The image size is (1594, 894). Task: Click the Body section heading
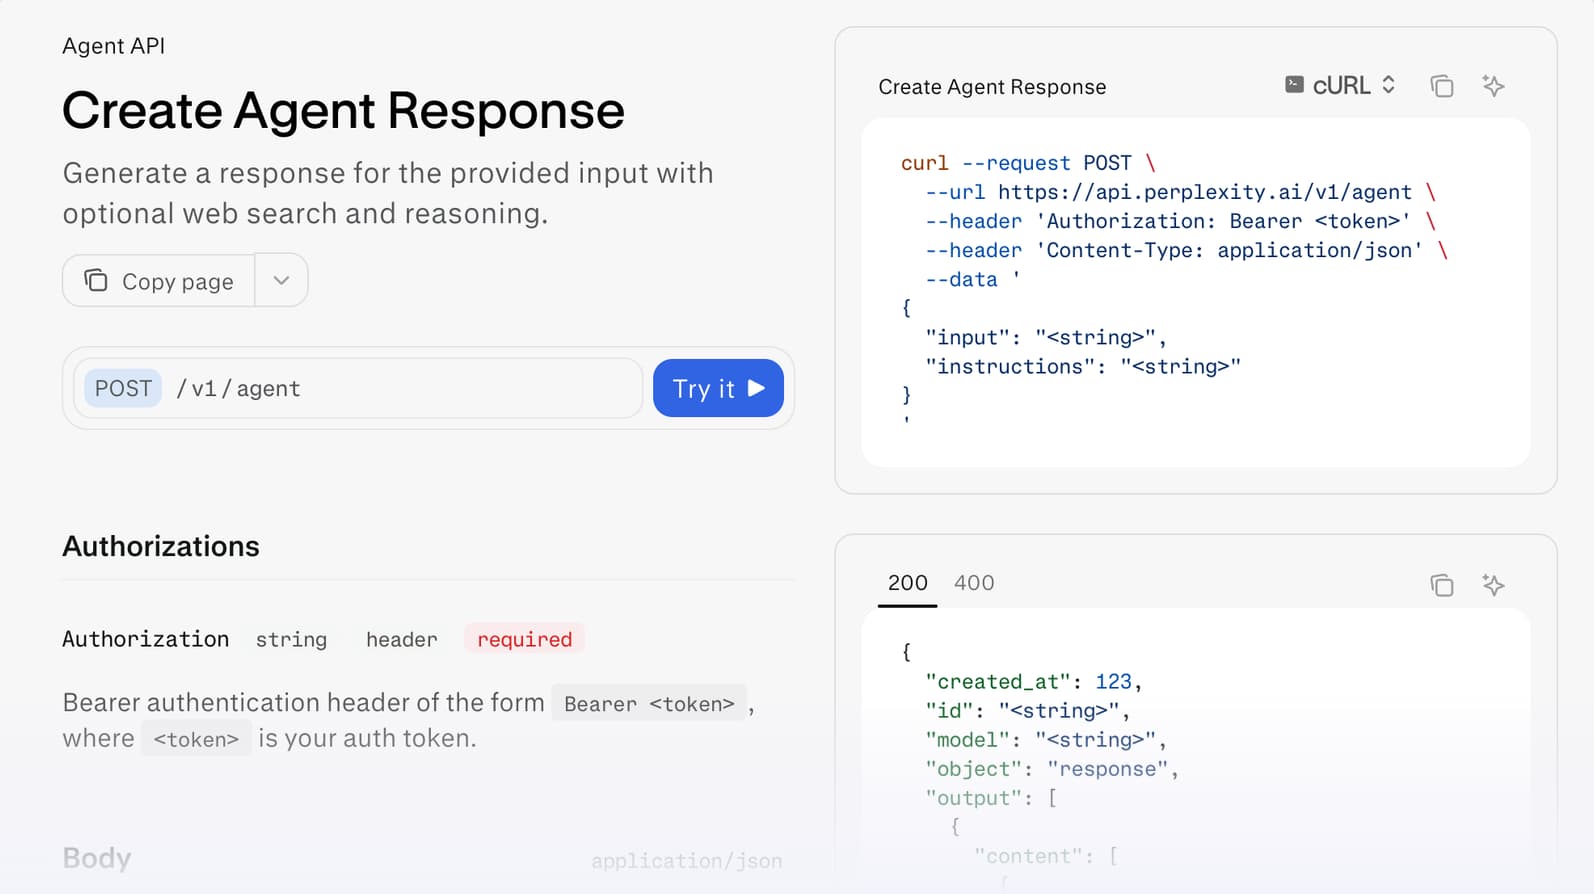point(97,858)
